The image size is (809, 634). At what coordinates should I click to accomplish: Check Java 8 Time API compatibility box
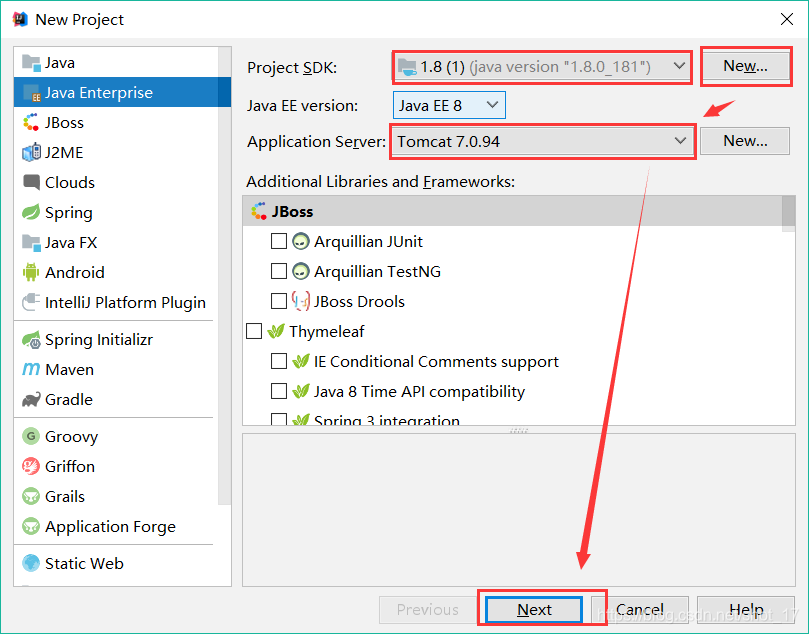coord(279,391)
